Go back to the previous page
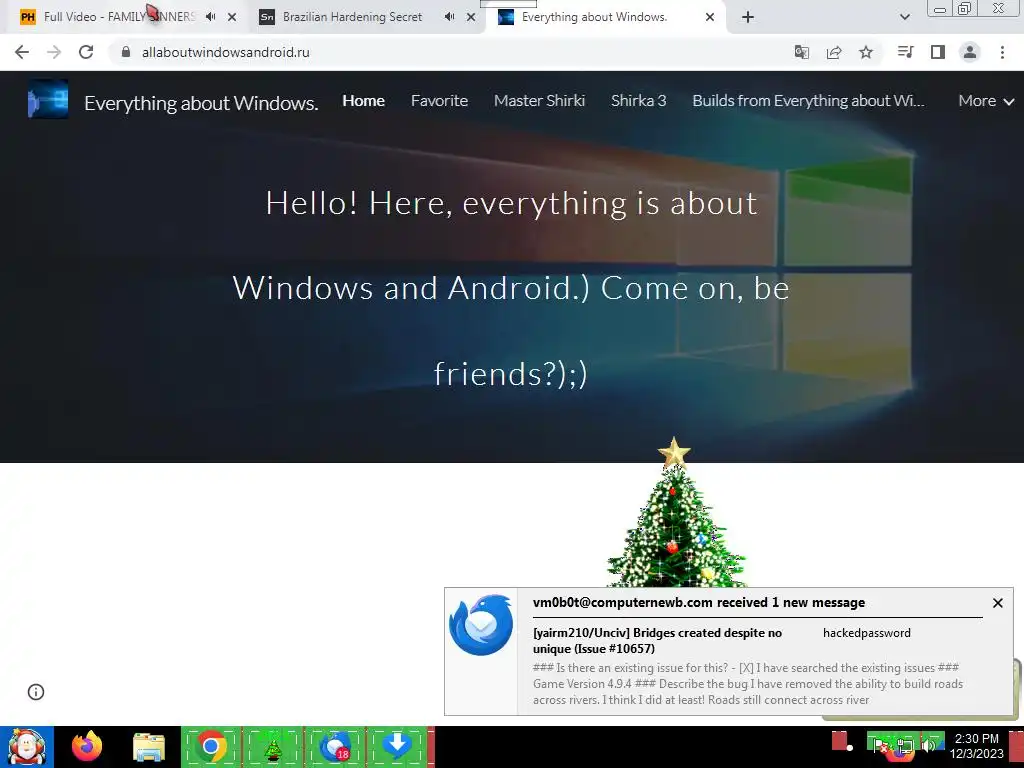This screenshot has width=1024, height=768. pyautogui.click(x=22, y=52)
